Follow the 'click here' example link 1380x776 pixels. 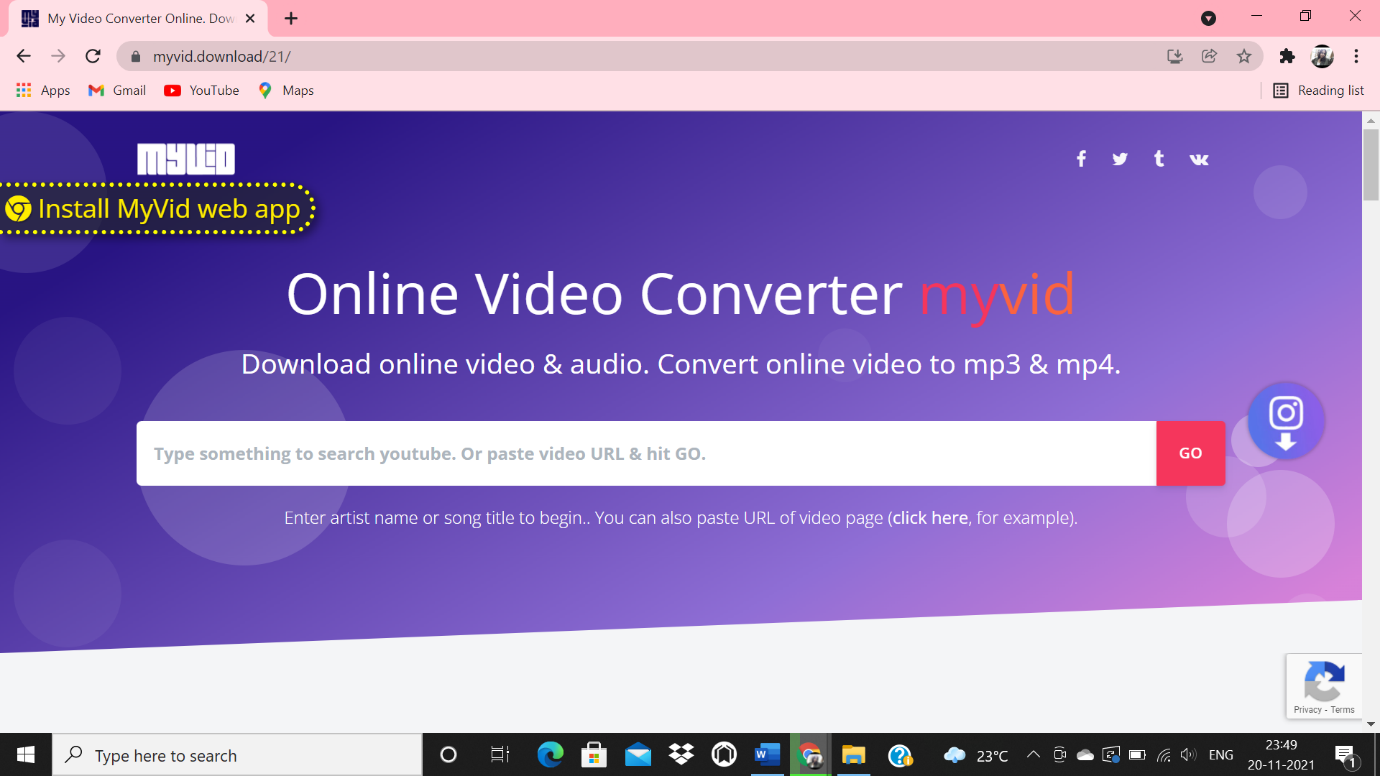point(930,518)
